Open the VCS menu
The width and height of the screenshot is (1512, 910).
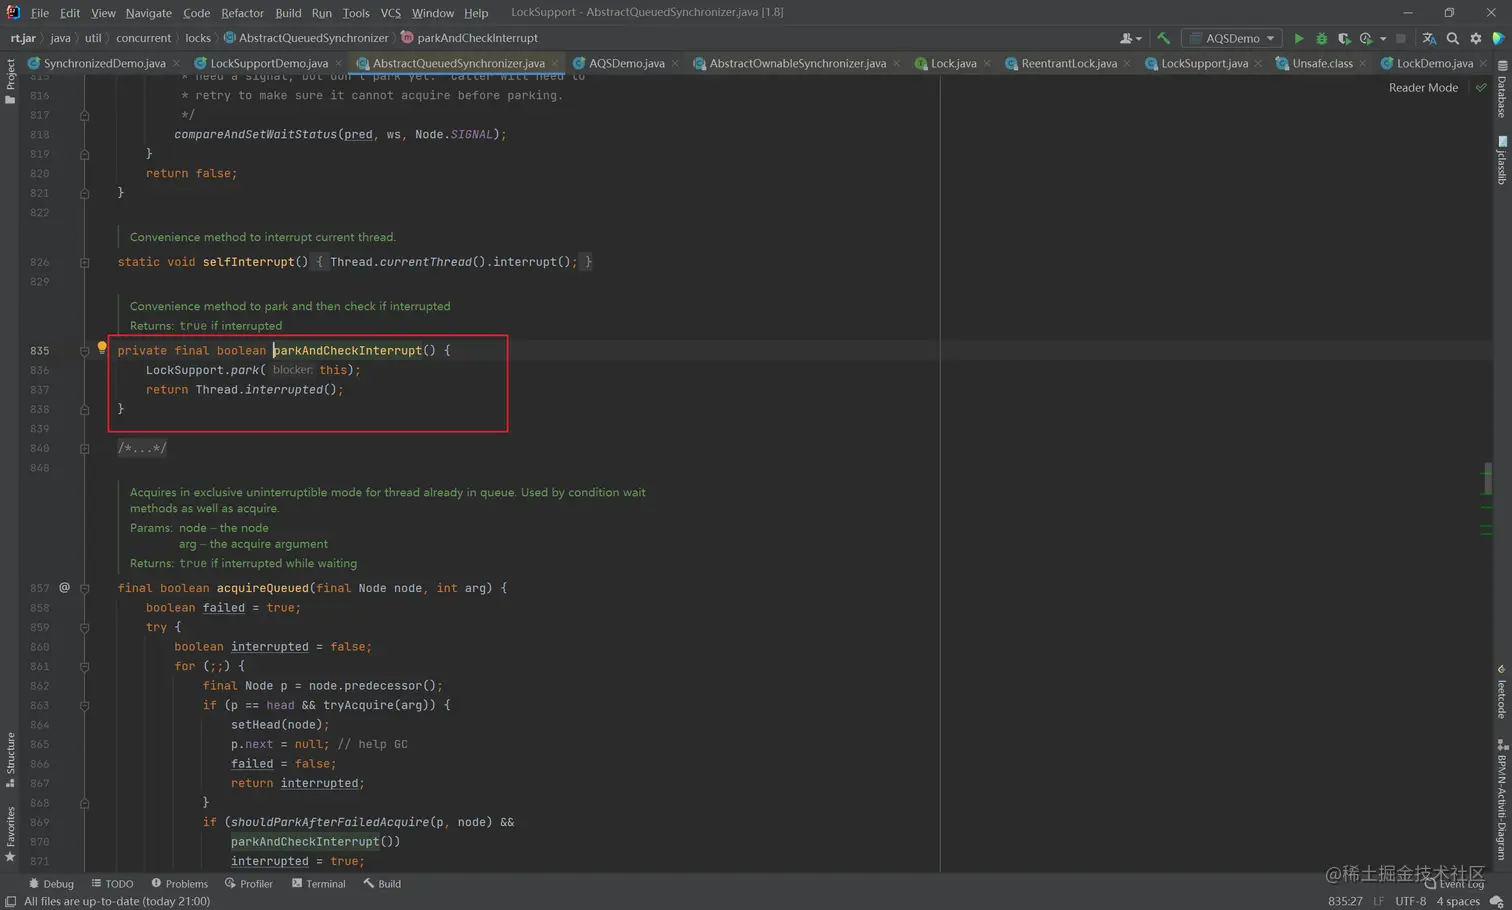[x=390, y=13]
